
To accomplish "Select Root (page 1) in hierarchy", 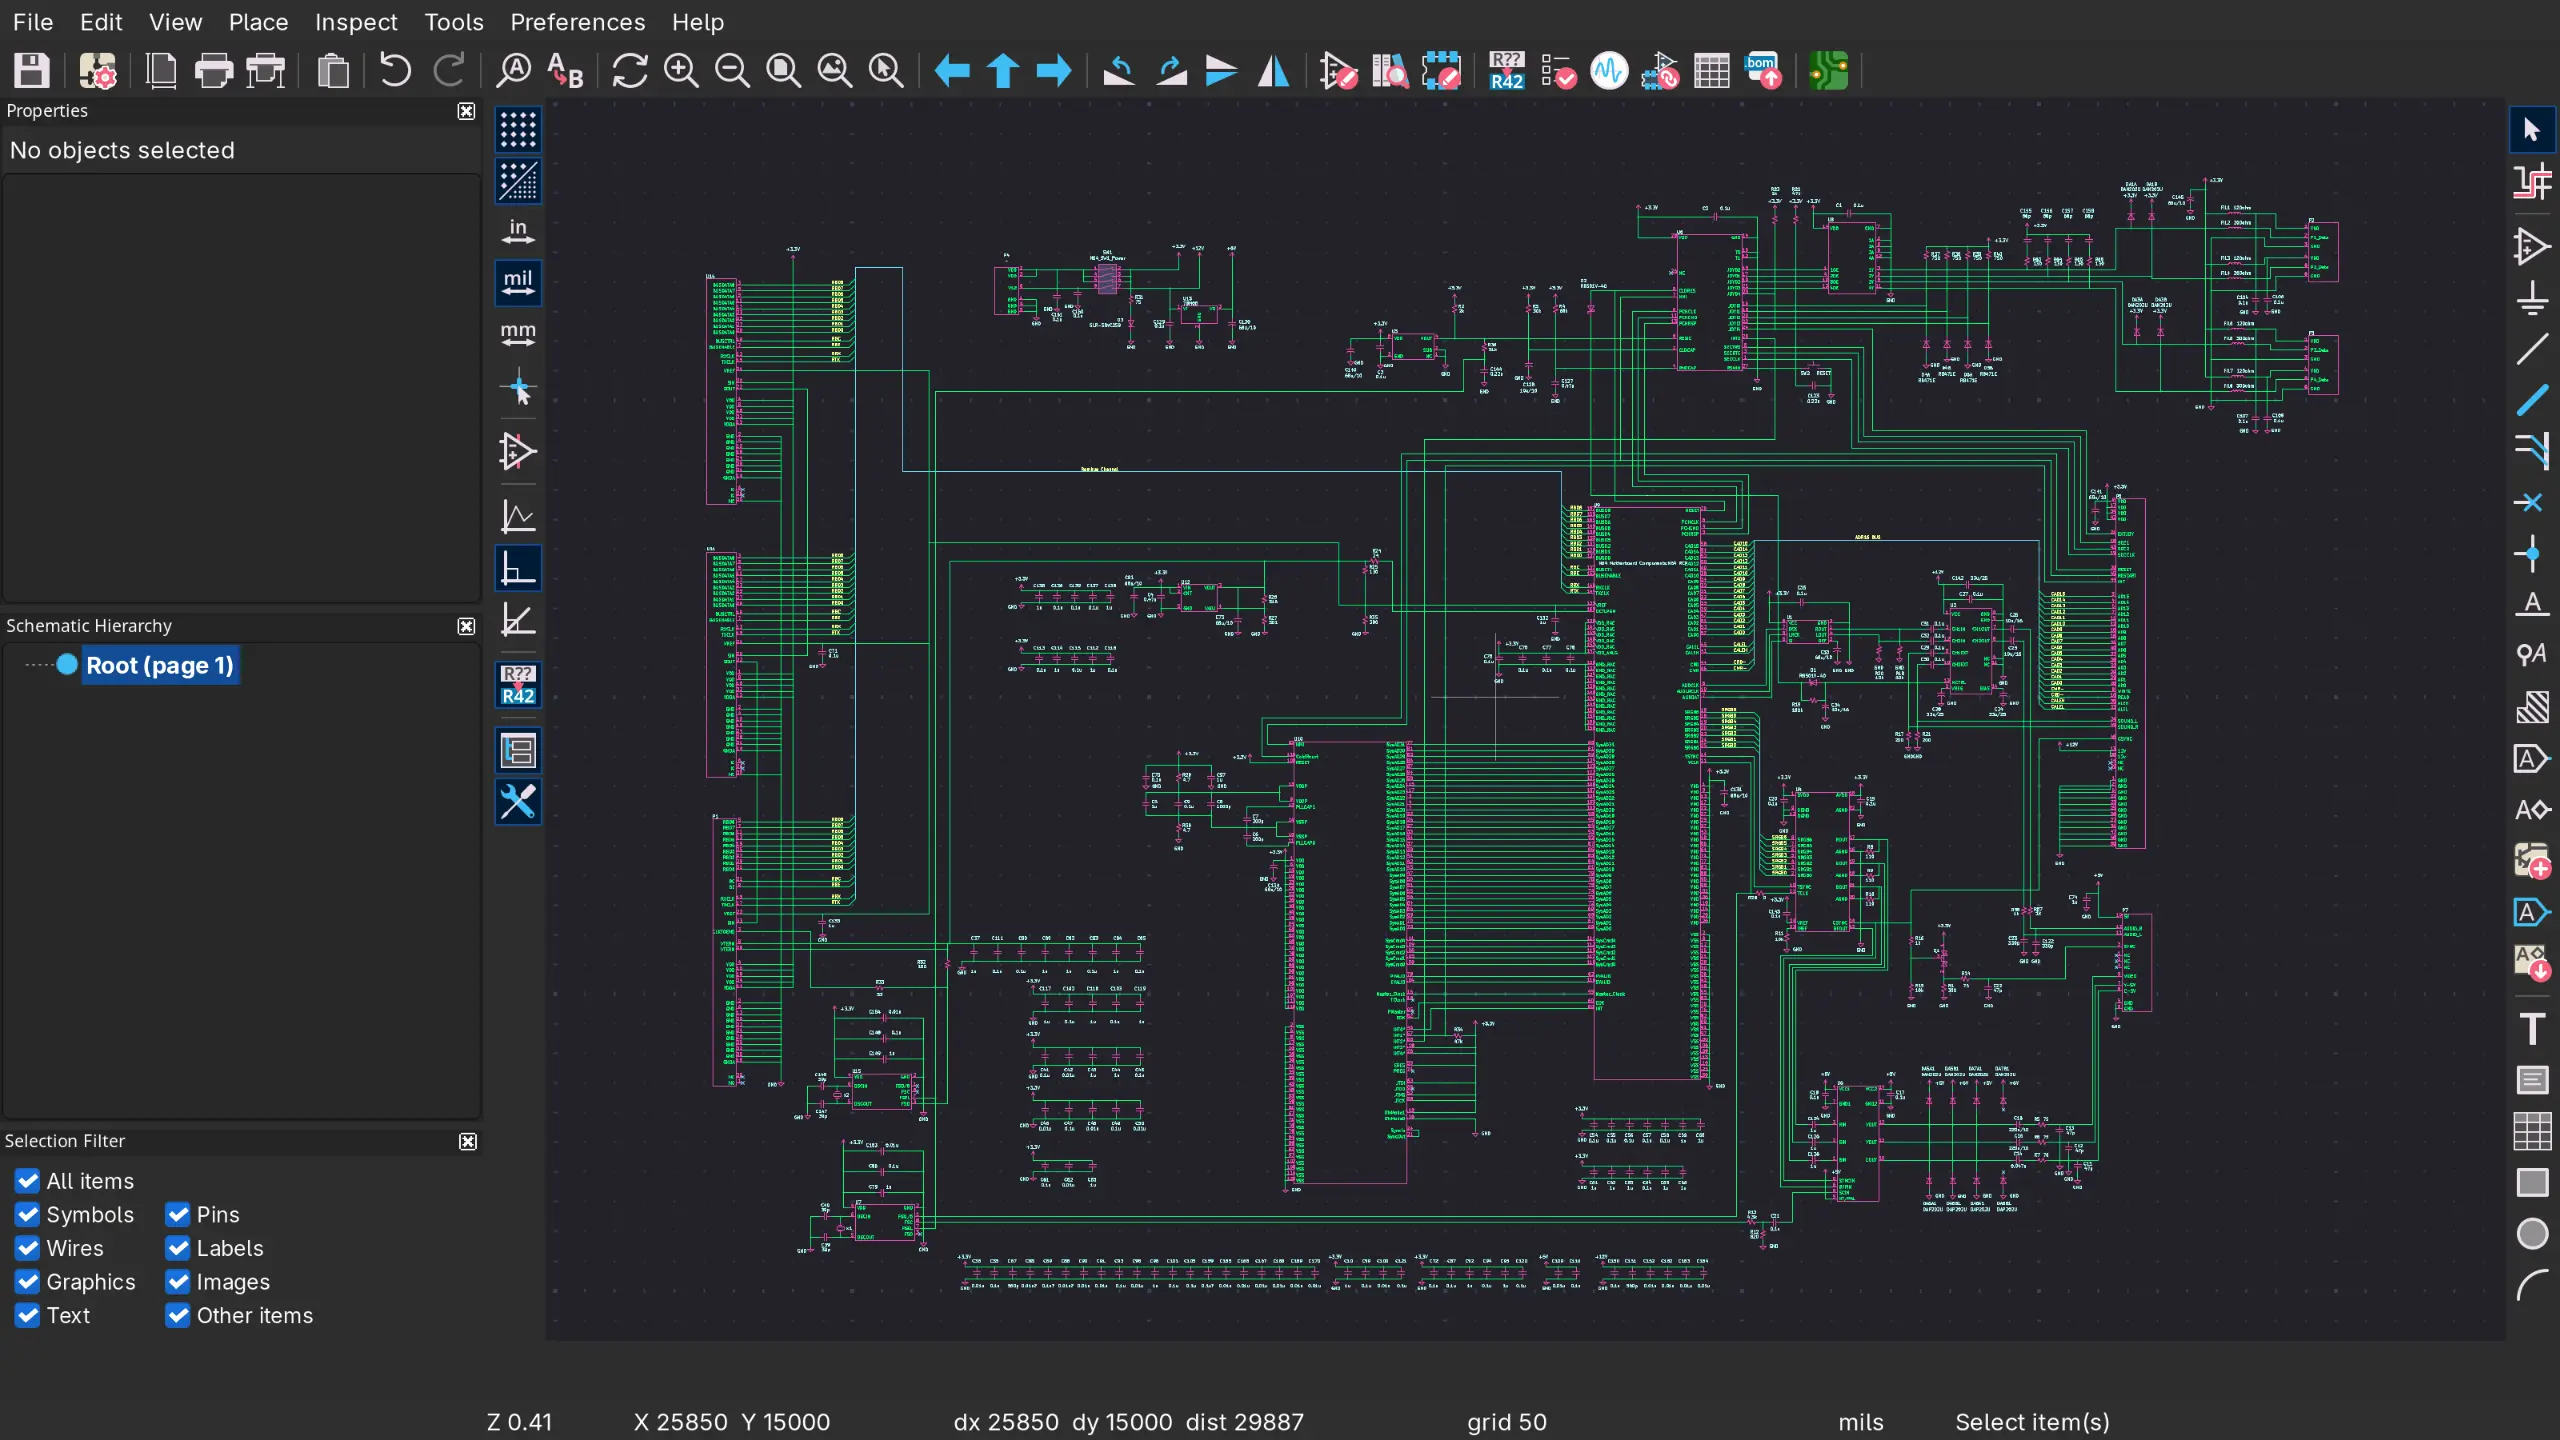I will 159,666.
